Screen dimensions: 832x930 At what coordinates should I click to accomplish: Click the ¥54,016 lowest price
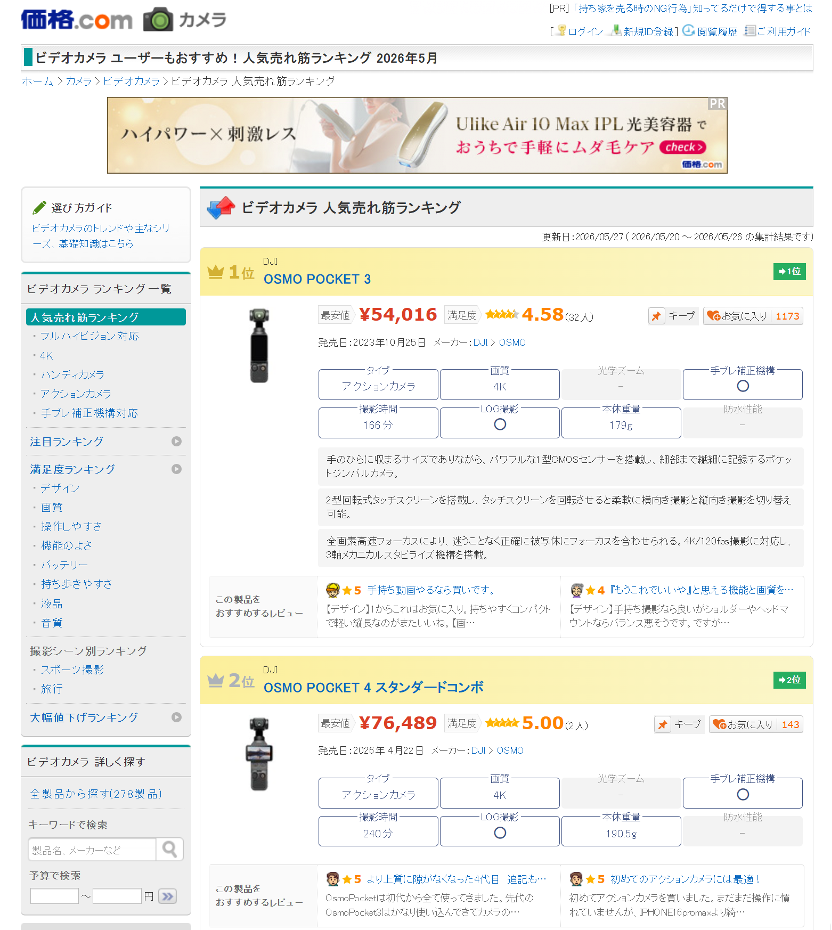[x=398, y=315]
